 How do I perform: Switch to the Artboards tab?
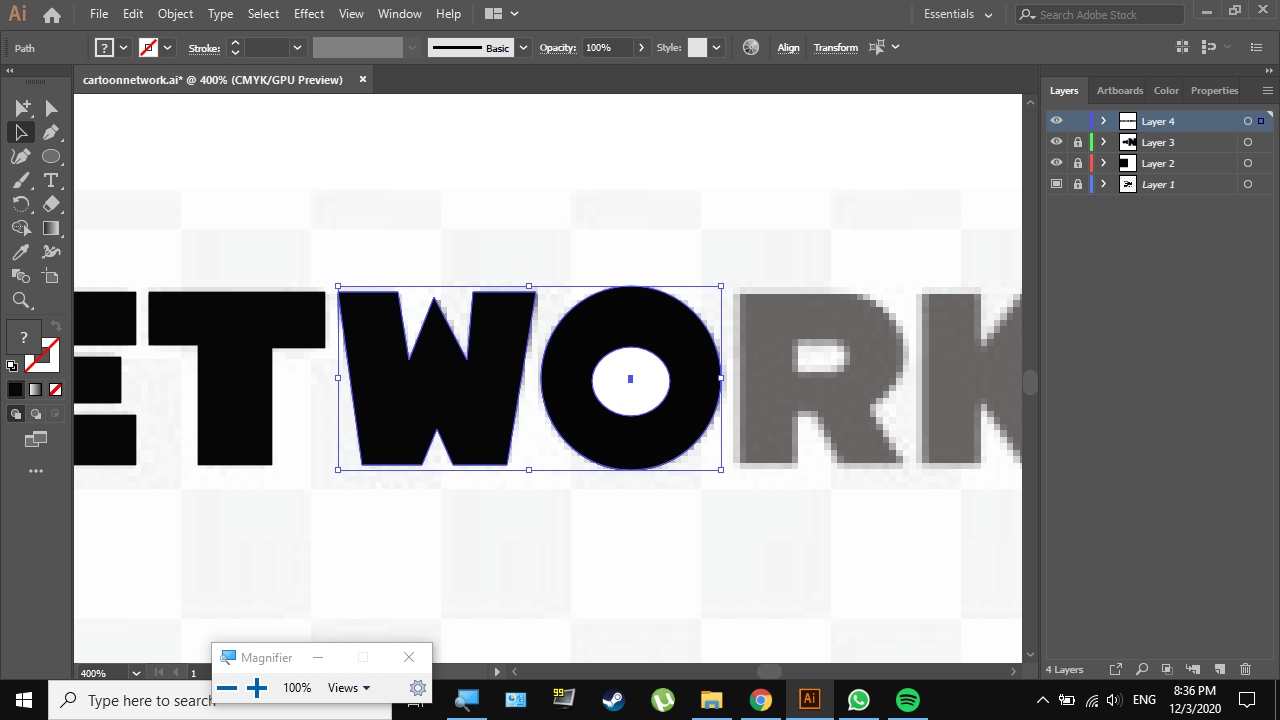pyautogui.click(x=1119, y=90)
